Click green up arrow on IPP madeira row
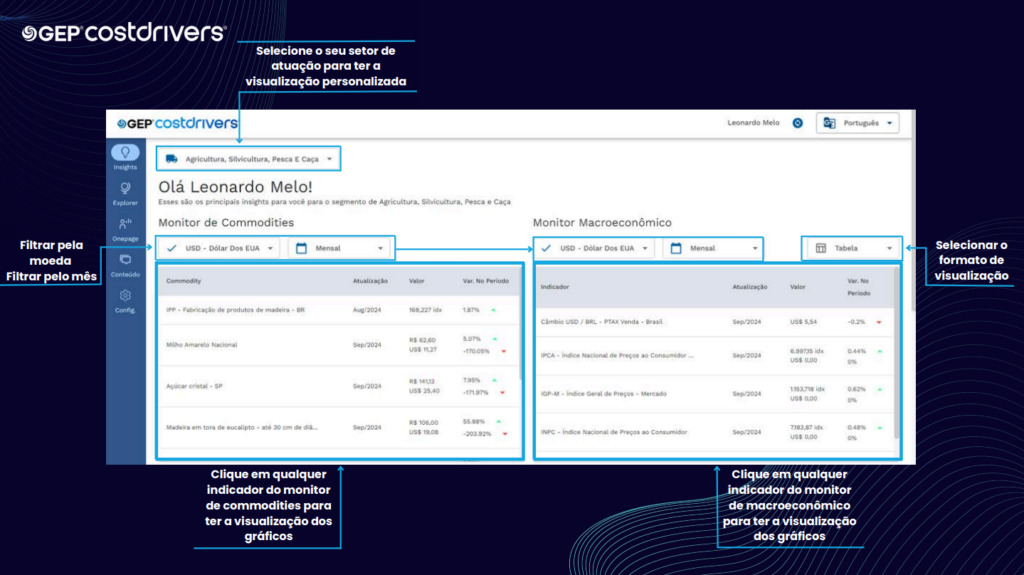1024x575 pixels. pyautogui.click(x=494, y=310)
